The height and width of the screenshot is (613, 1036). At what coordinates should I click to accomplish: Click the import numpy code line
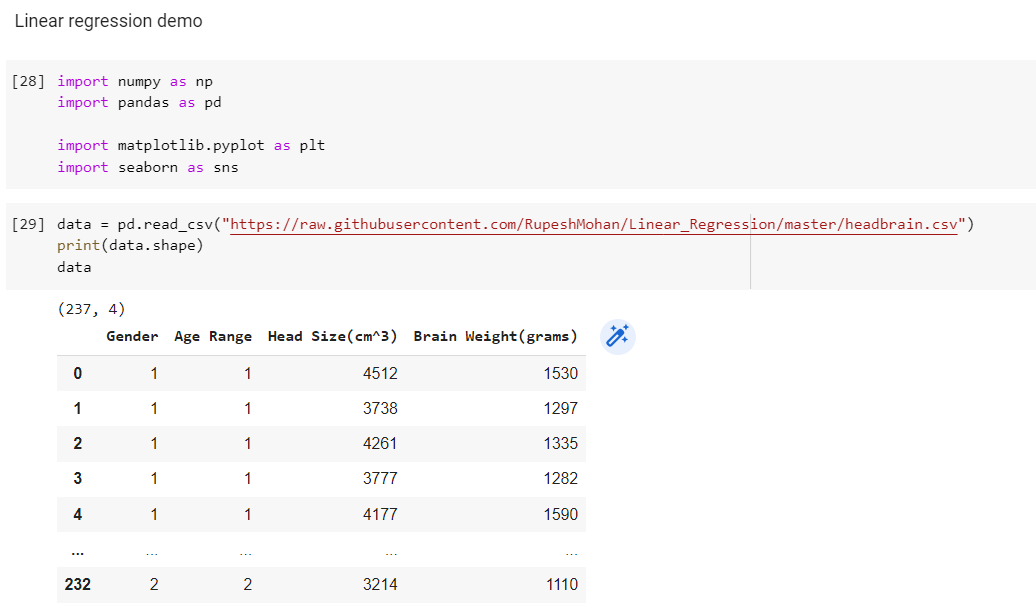pyautogui.click(x=137, y=81)
